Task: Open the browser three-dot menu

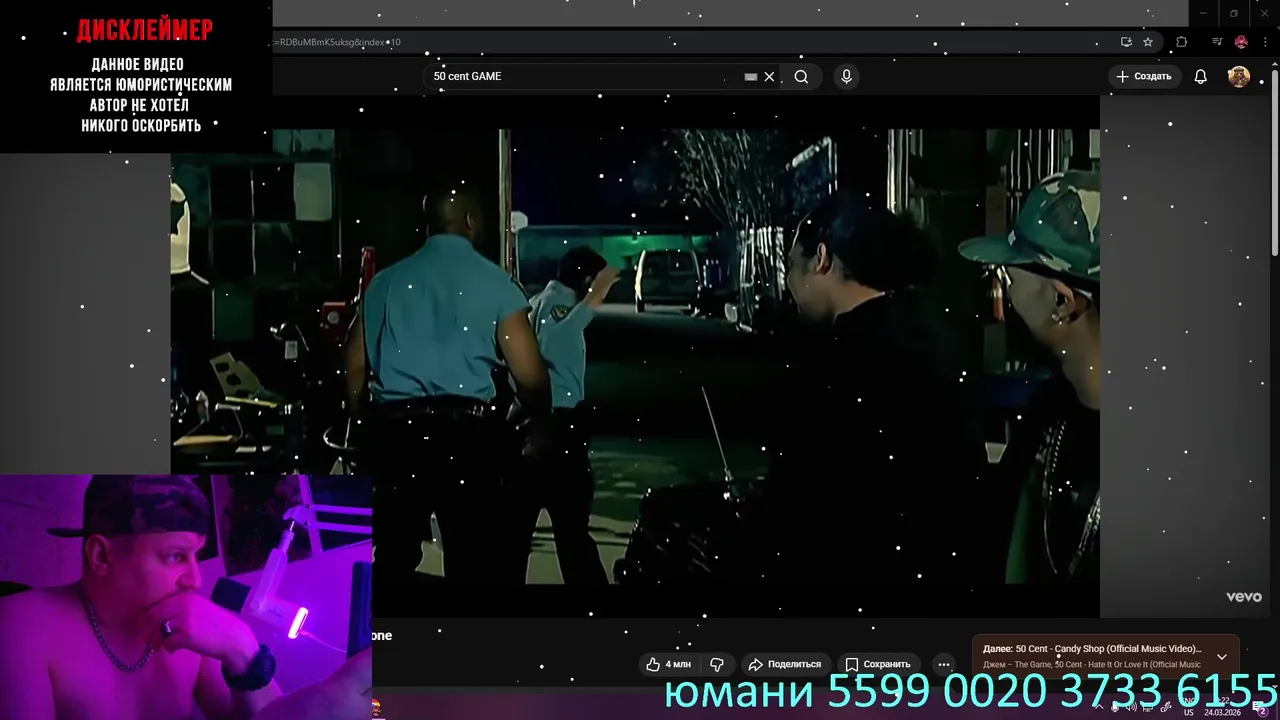Action: coord(1265,42)
